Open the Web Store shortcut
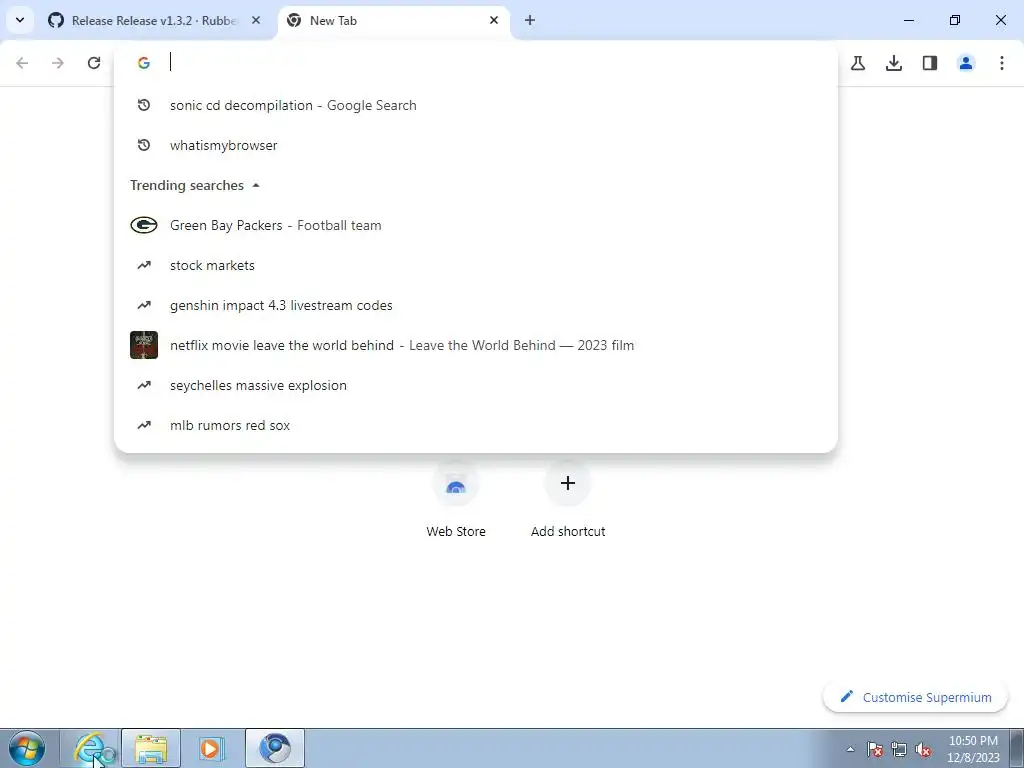 (x=456, y=500)
